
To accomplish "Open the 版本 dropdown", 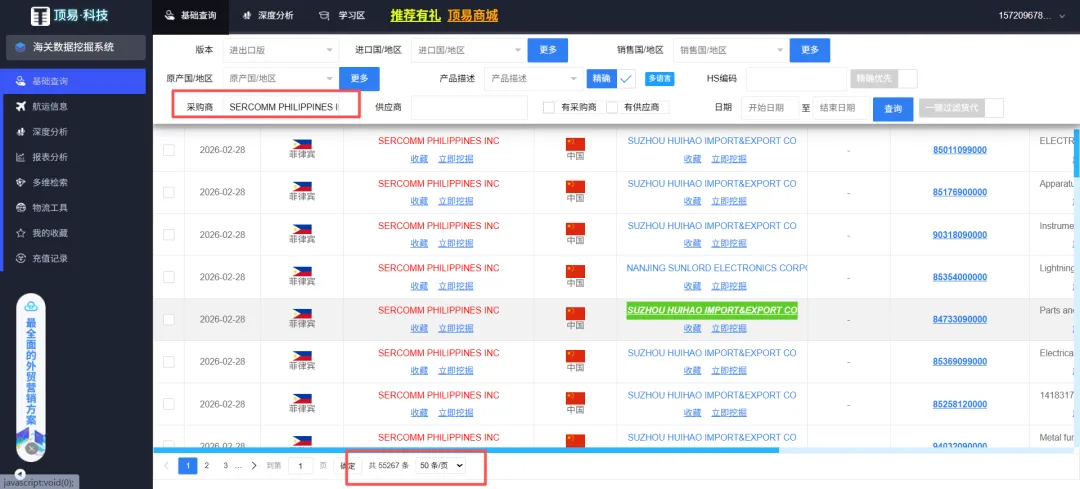I will 280,50.
